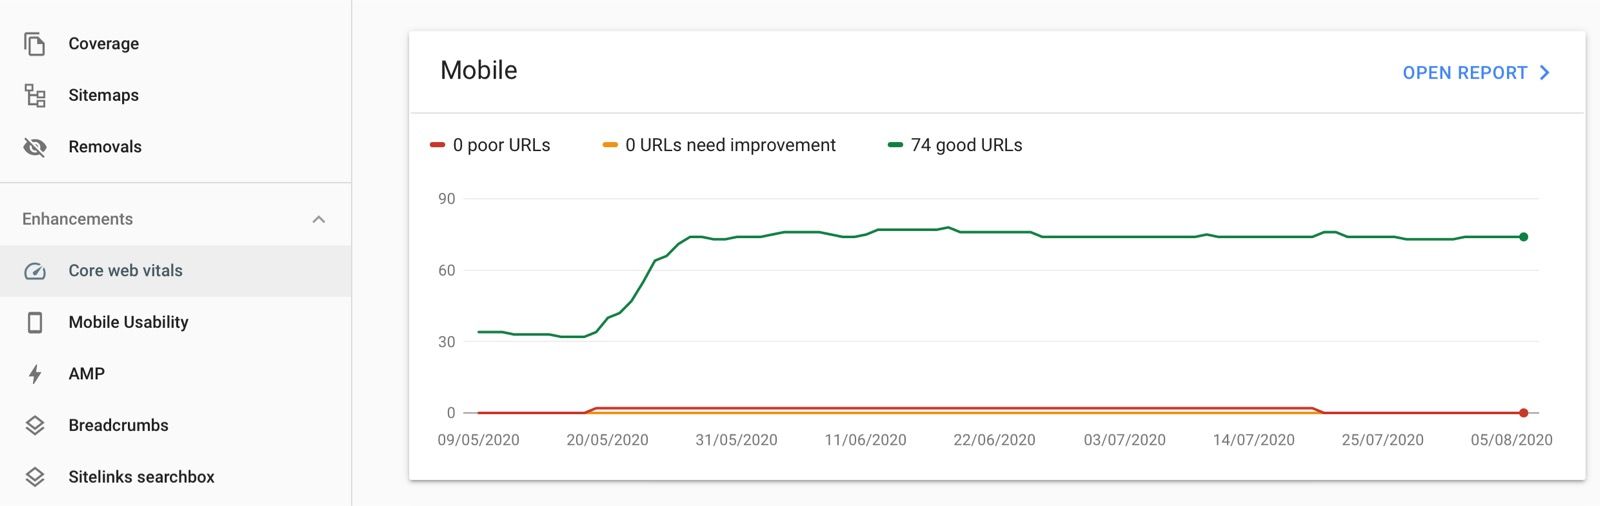Click the Mobile Usability phone icon
This screenshot has width=1600, height=506.
(35, 322)
